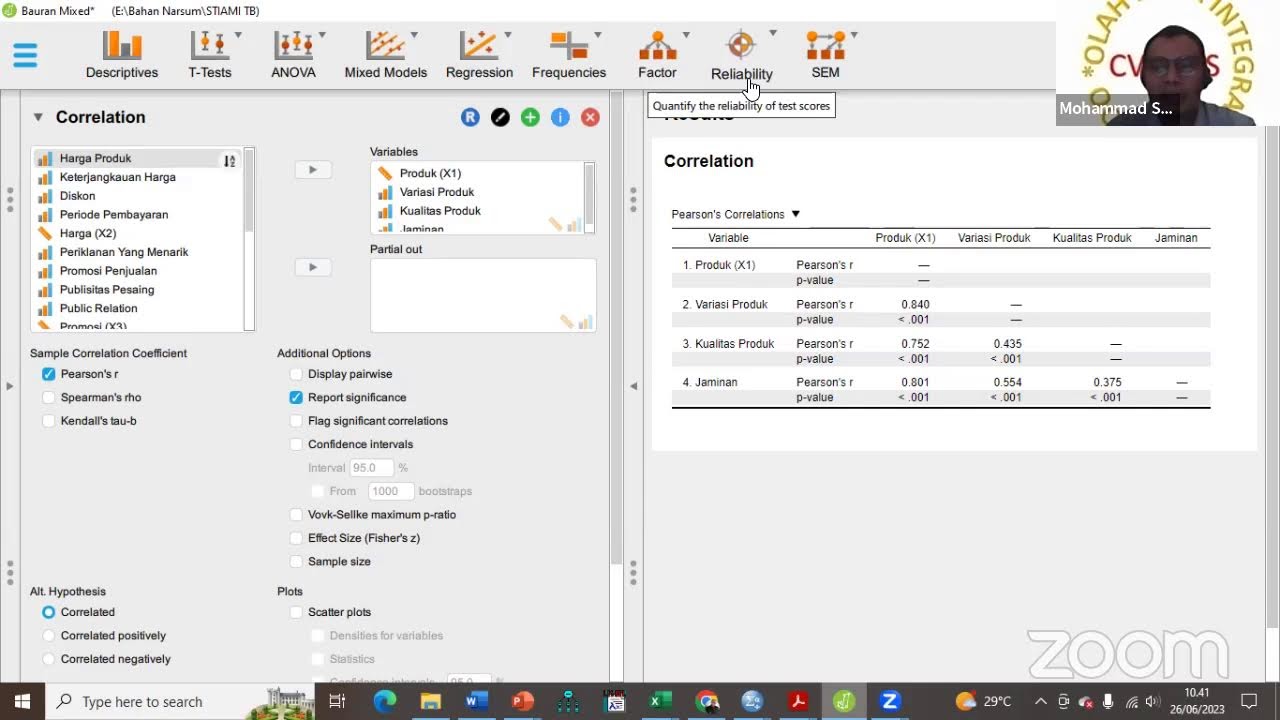Screen dimensions: 1280x720
Task: Click the blue R syntax icon
Action: coord(470,117)
